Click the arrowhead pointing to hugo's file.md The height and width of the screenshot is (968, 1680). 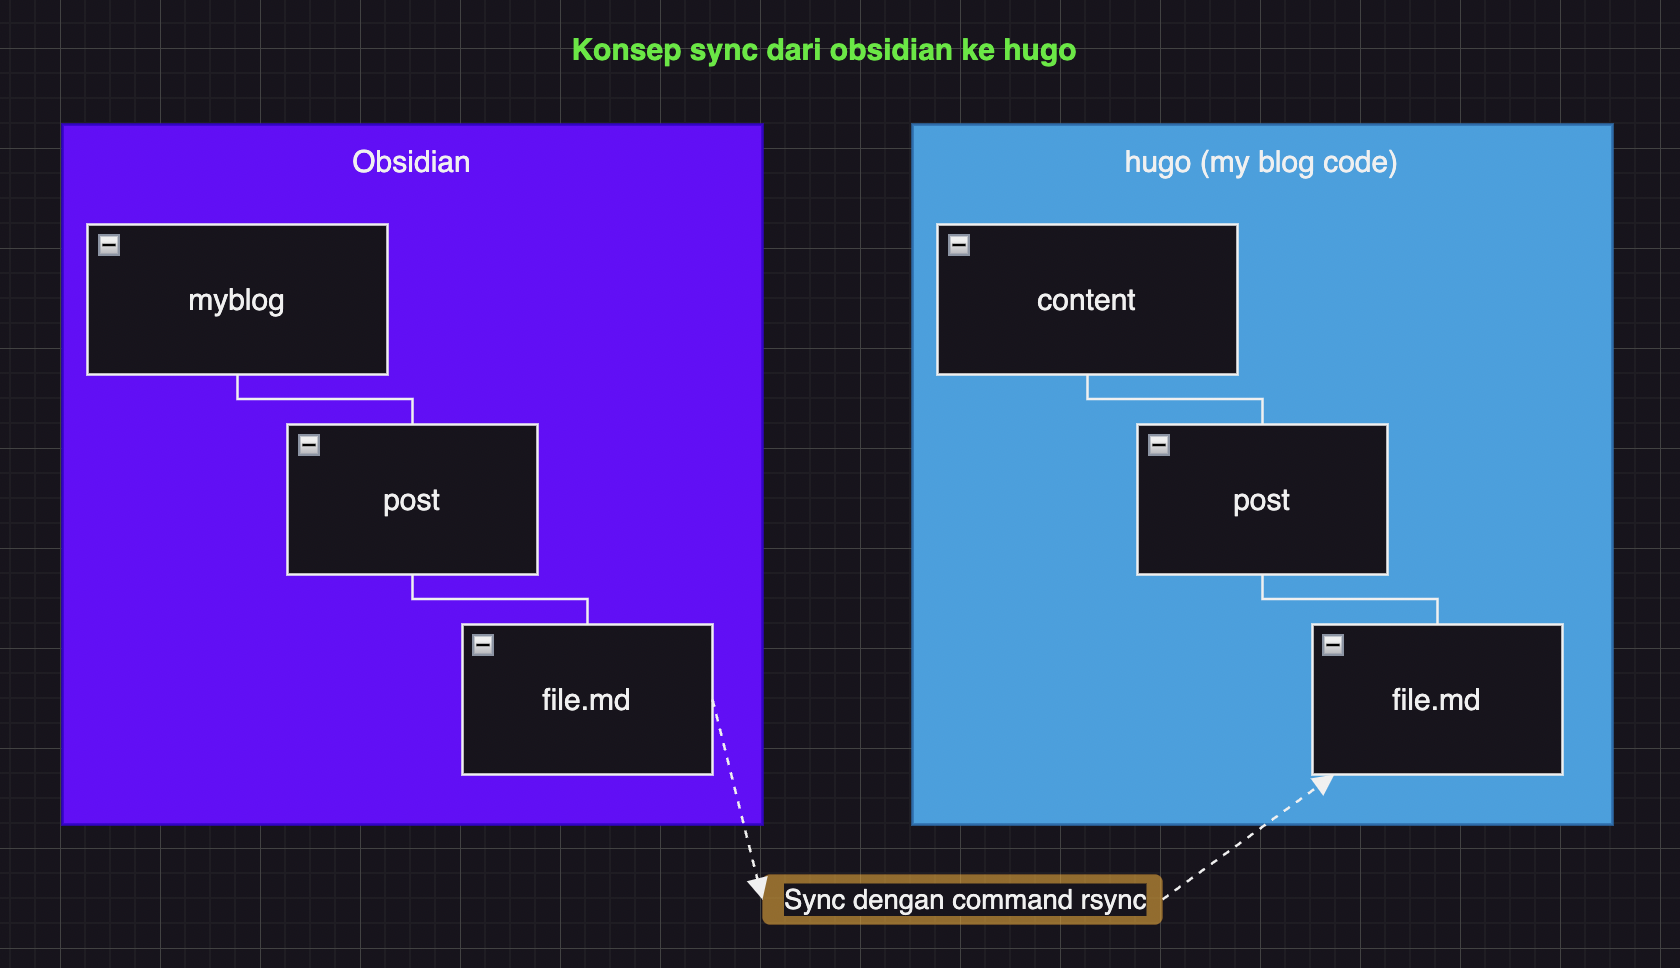[1323, 785]
